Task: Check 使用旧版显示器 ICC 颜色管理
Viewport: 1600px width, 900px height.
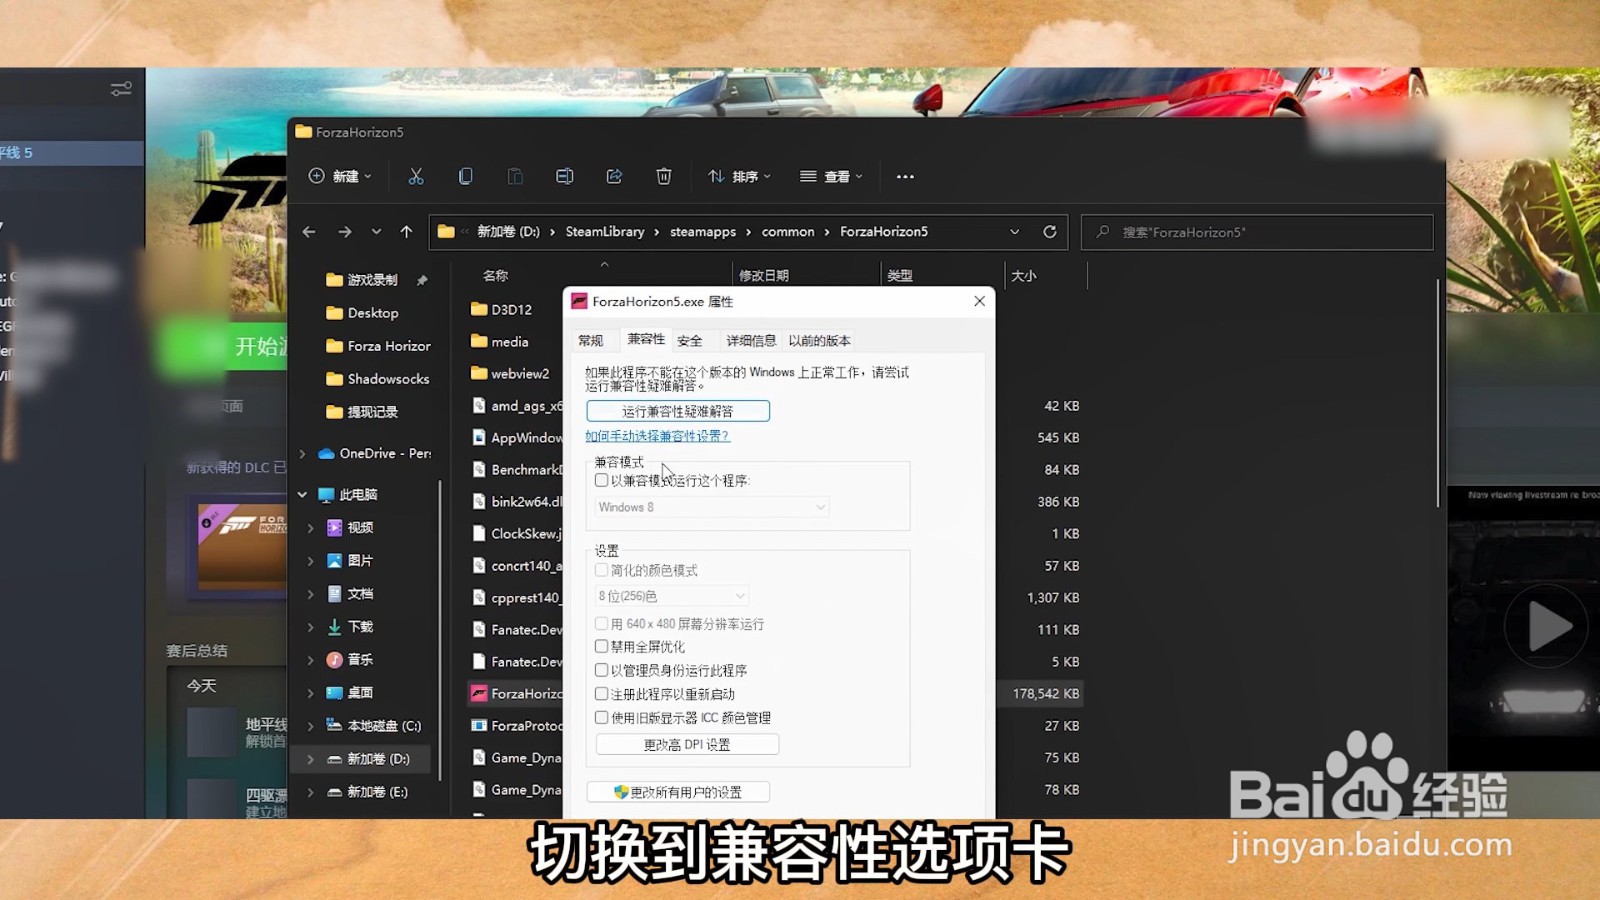Action: (601, 717)
